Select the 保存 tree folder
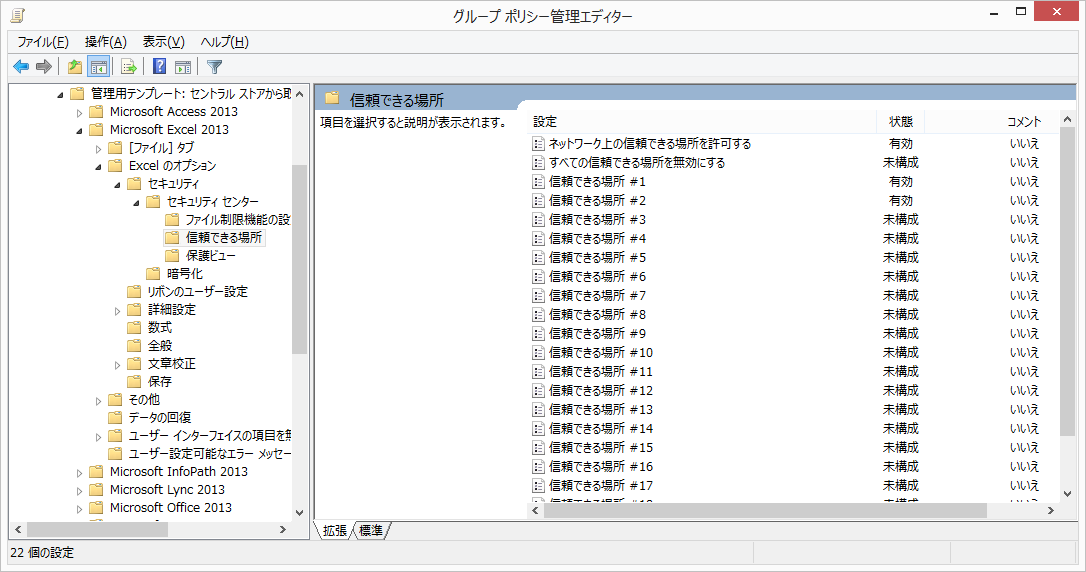 click(159, 382)
